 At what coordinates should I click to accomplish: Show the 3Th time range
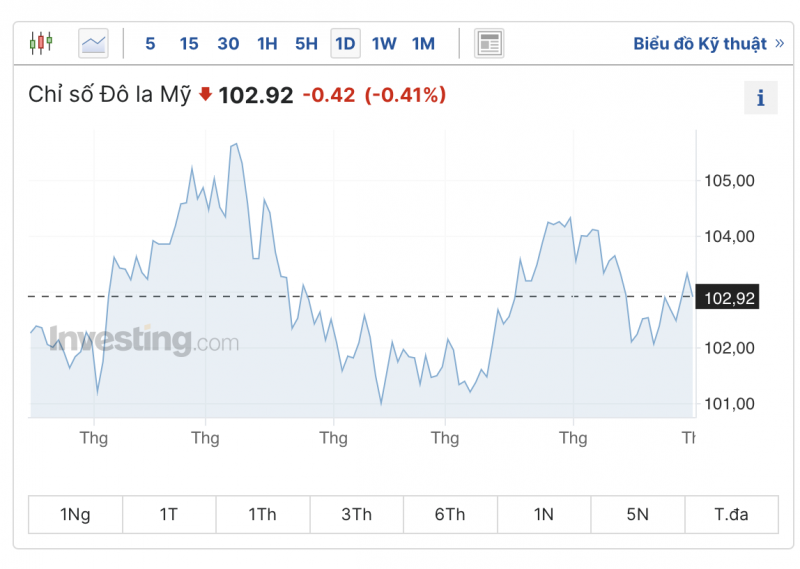click(356, 514)
